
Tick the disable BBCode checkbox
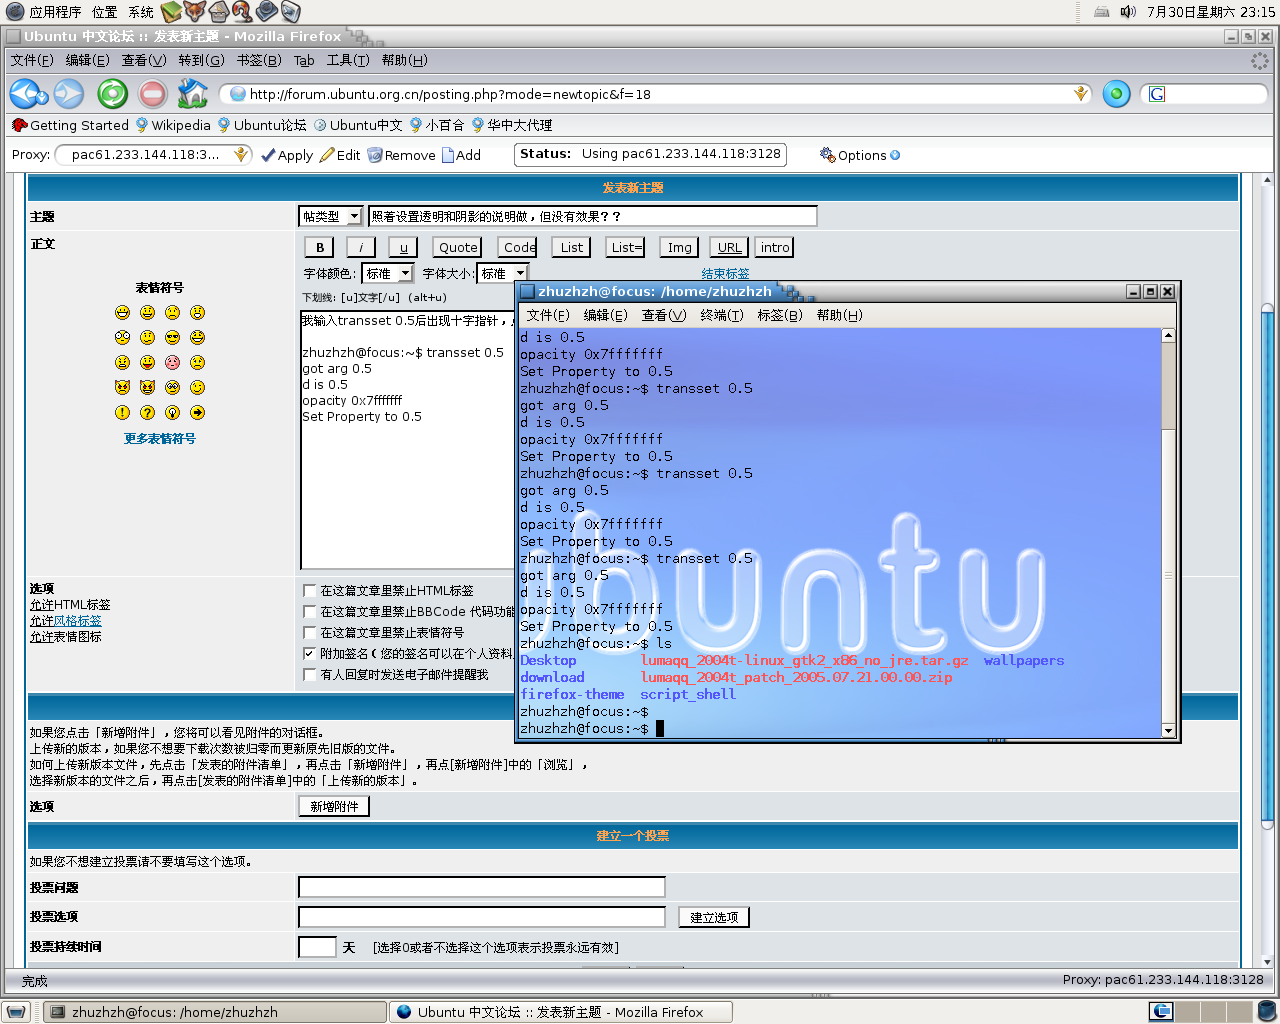tap(310, 611)
